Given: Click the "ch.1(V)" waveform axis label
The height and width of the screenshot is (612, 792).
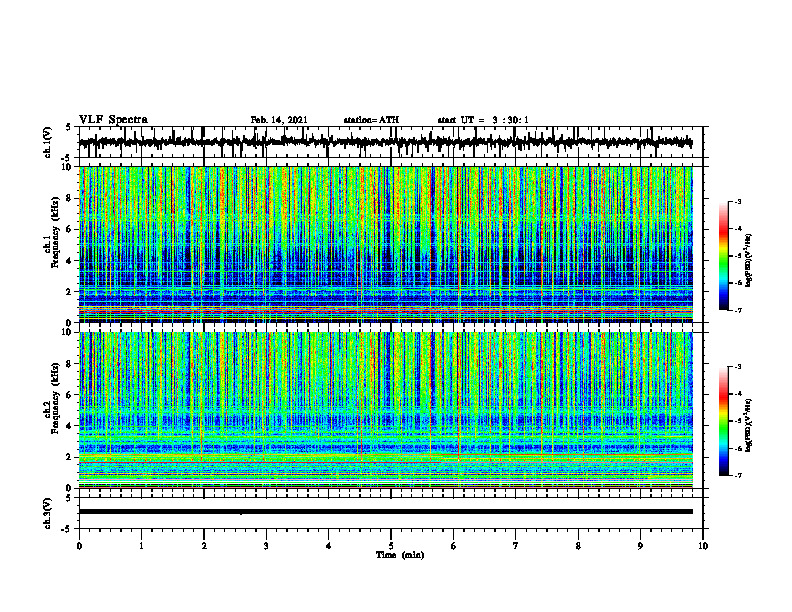Looking at the screenshot, I should [x=48, y=142].
